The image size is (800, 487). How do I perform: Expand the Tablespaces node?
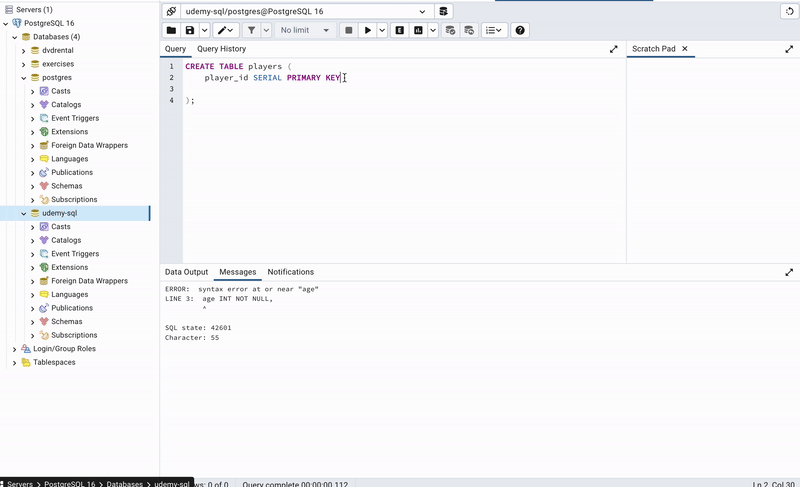[14, 363]
